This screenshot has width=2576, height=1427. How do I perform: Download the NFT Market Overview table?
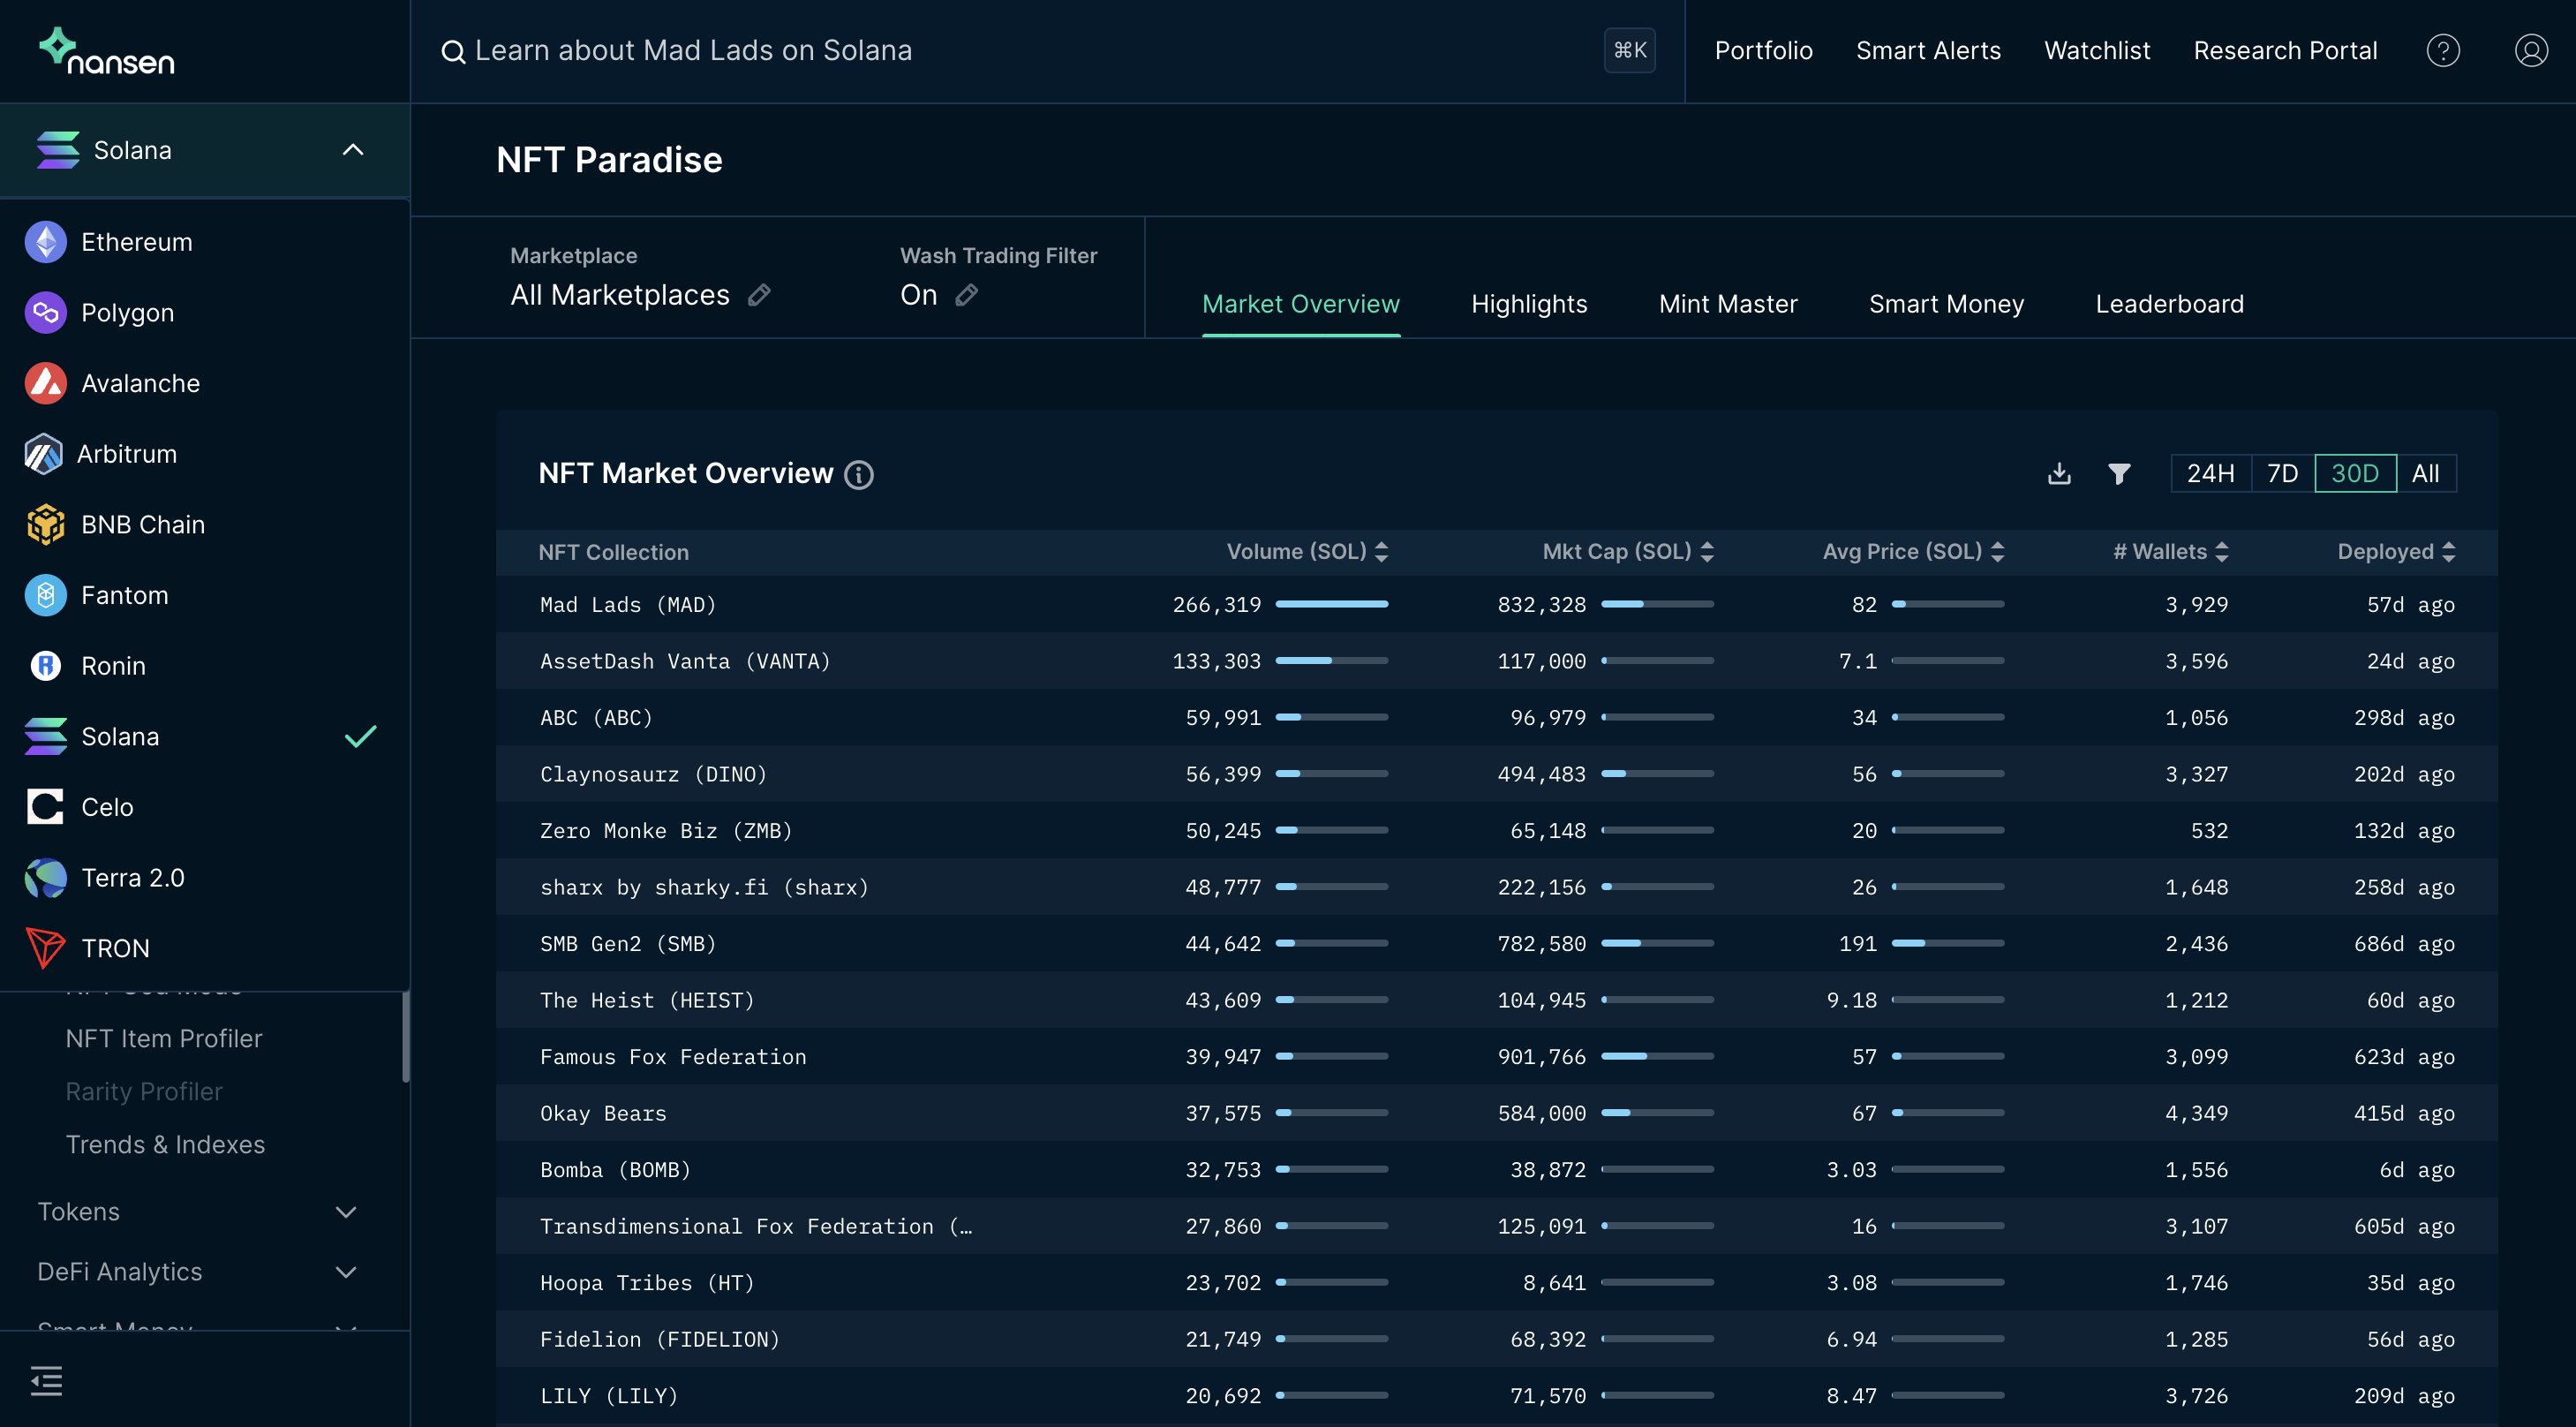[2059, 473]
